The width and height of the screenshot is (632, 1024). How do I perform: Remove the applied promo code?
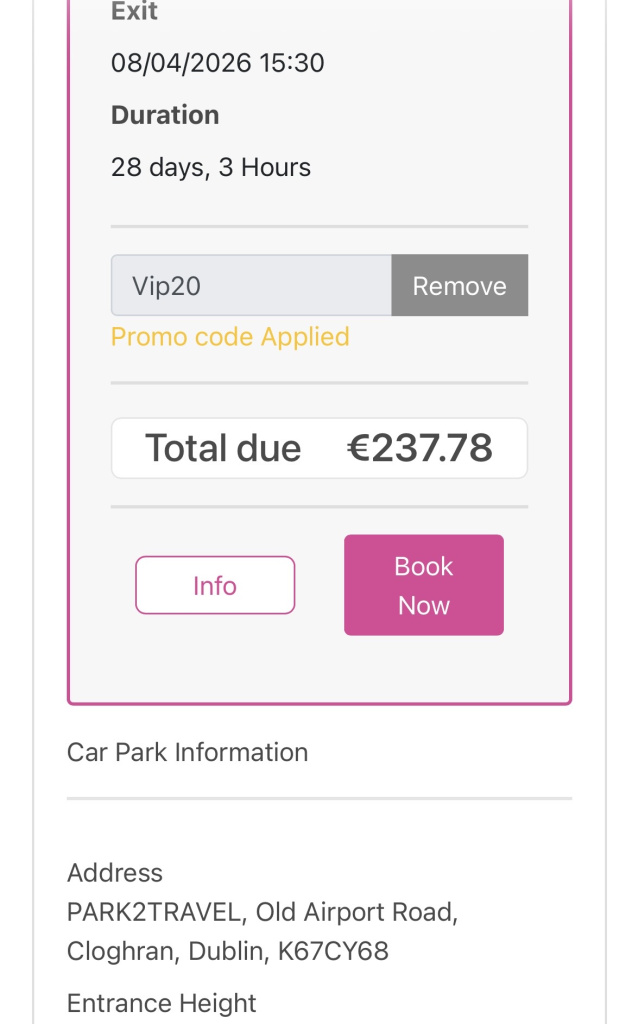(459, 286)
